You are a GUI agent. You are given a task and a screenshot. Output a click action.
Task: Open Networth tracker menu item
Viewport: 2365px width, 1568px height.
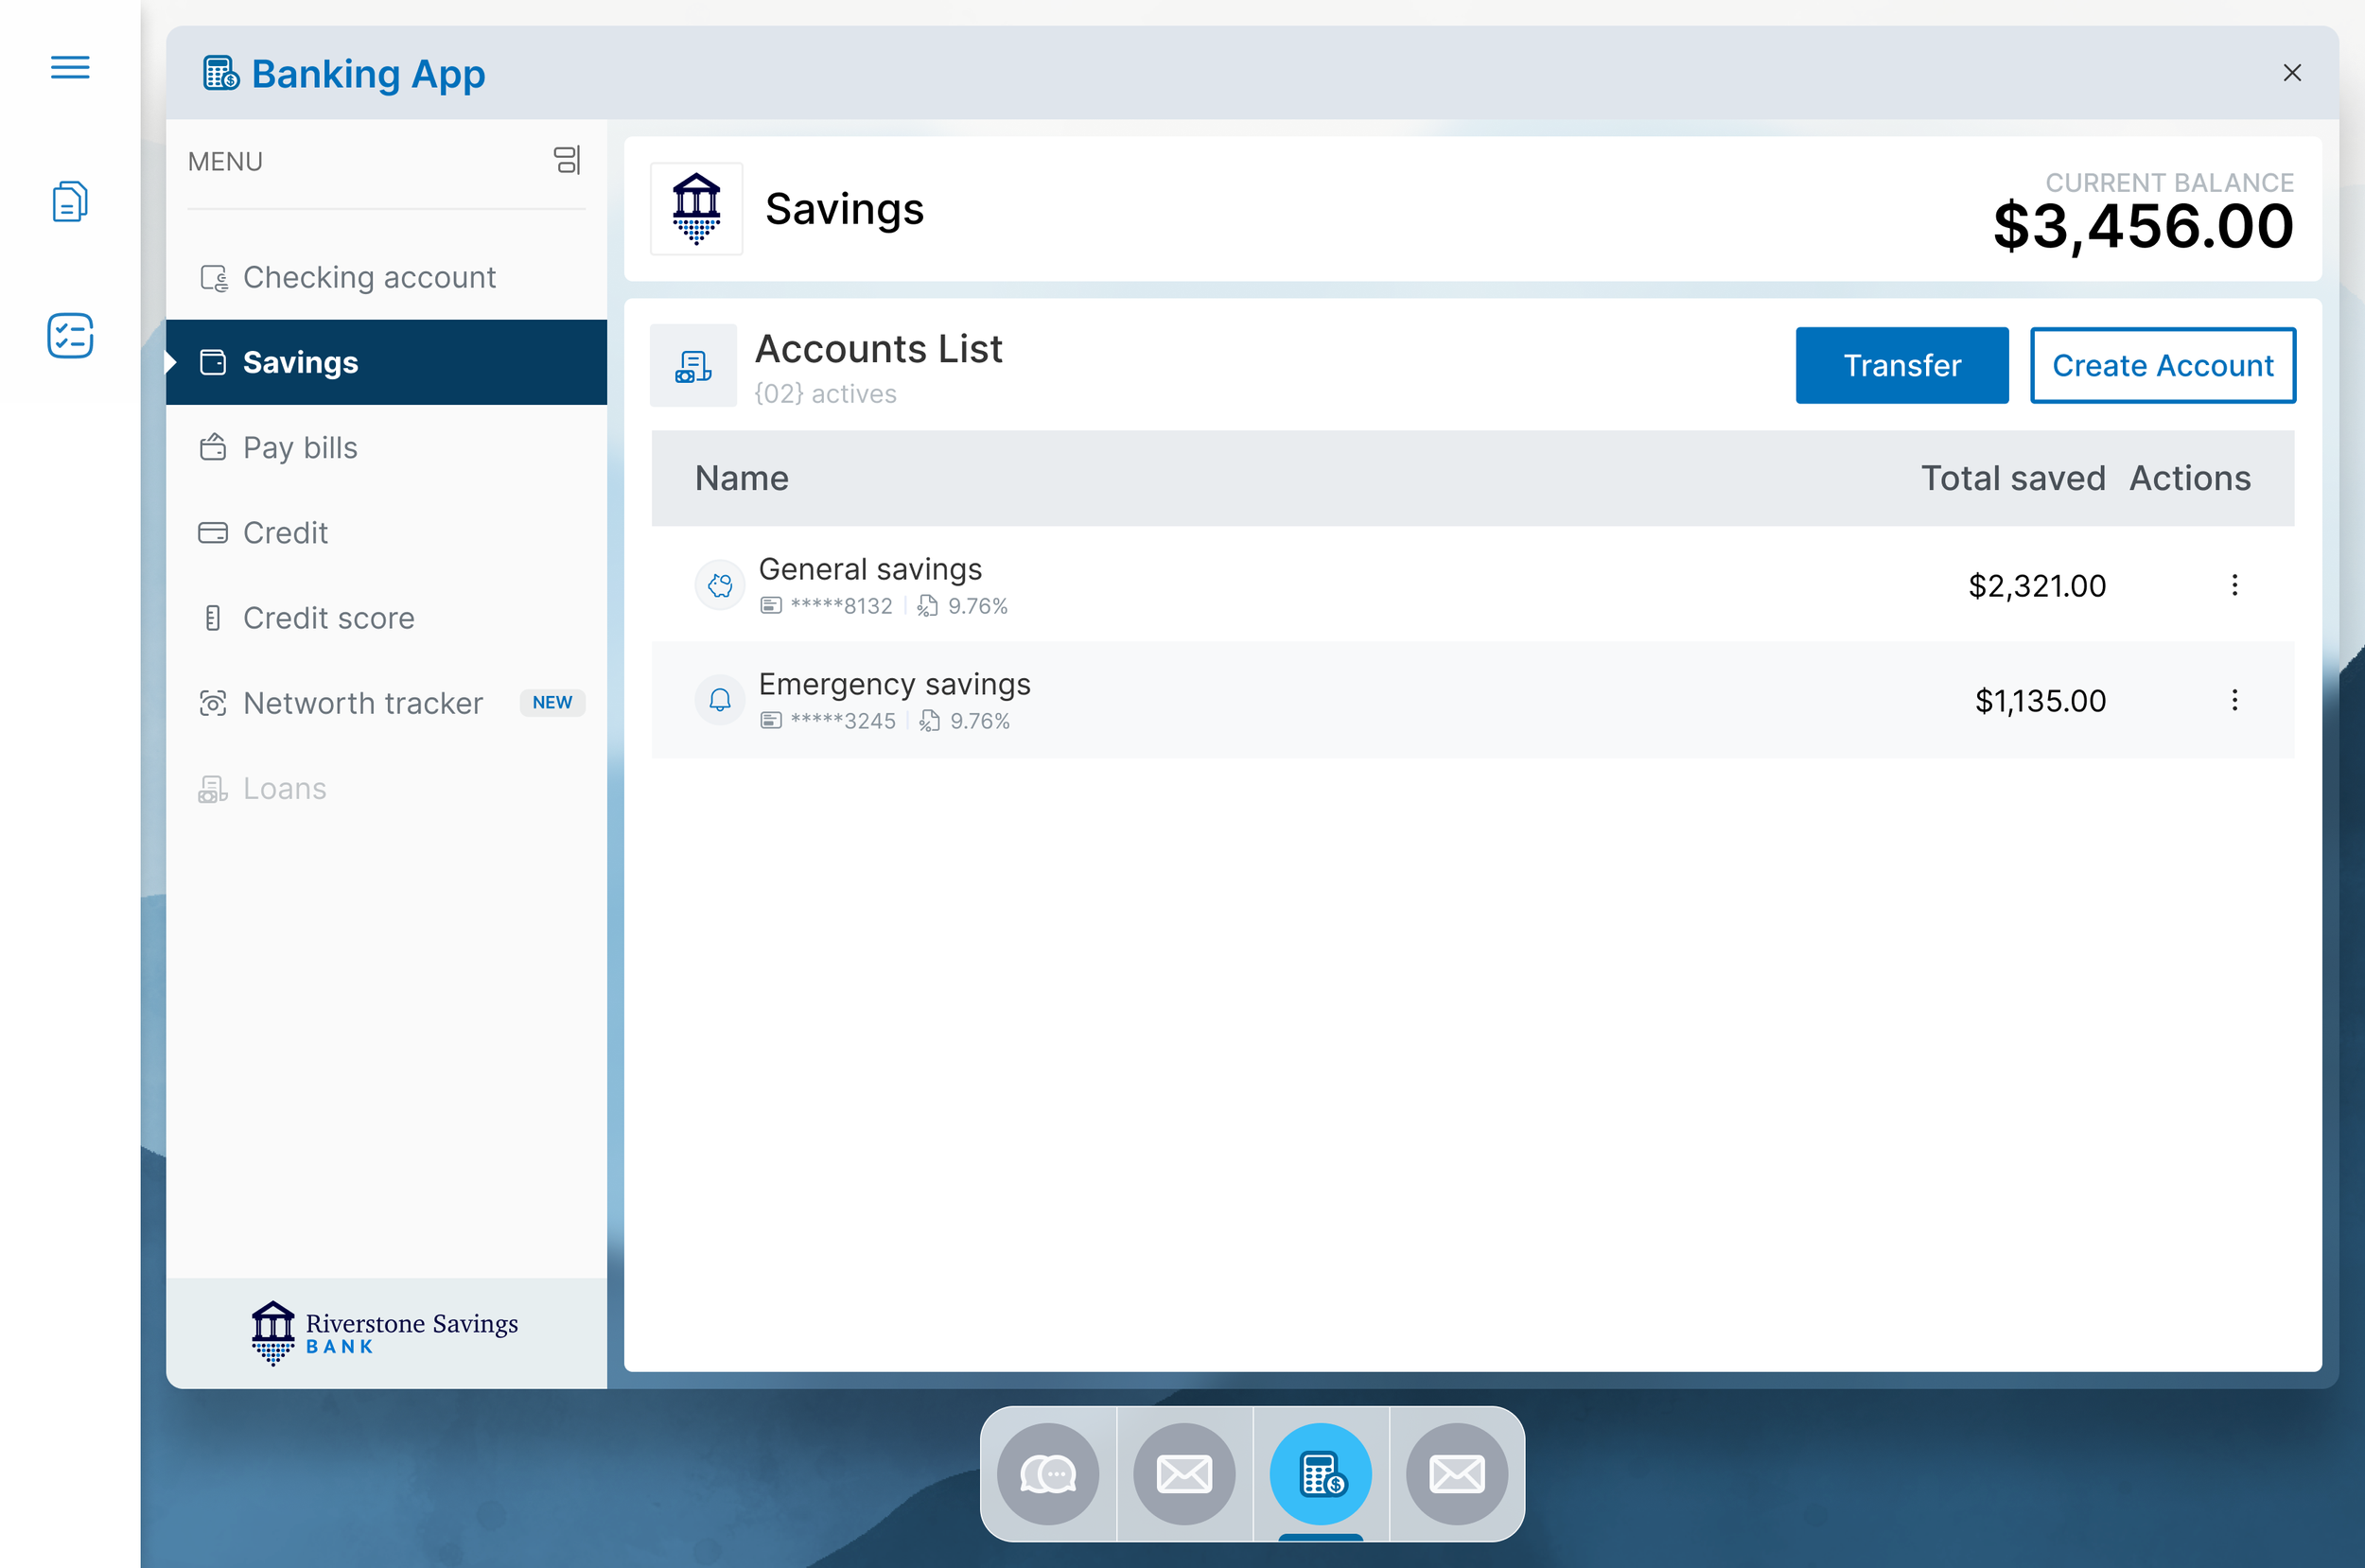363,703
